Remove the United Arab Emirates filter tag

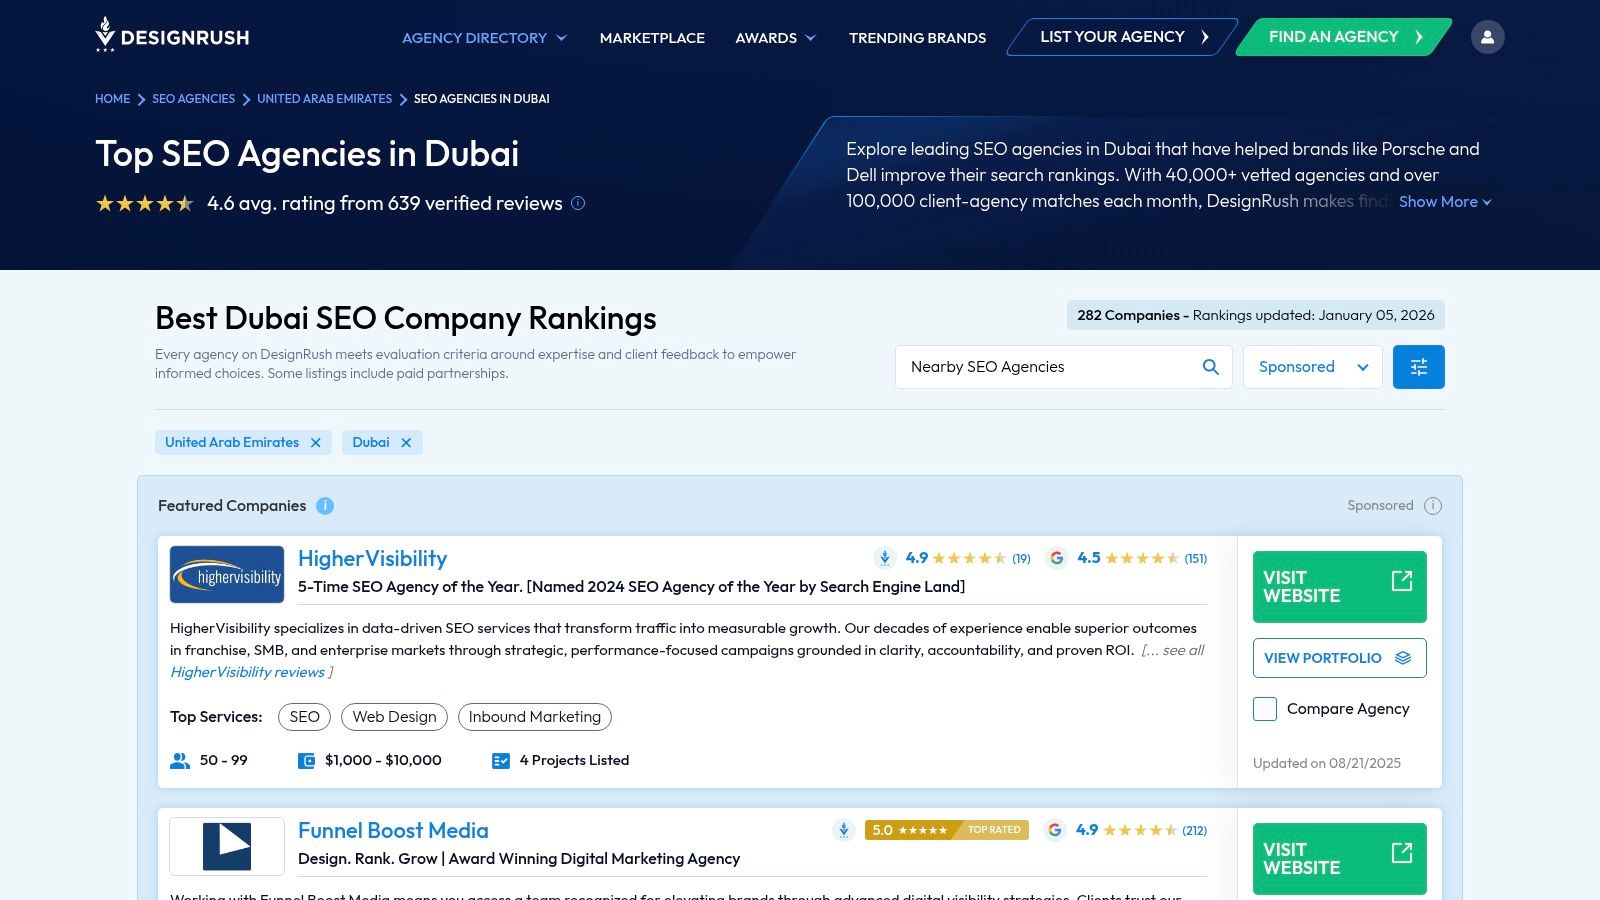pyautogui.click(x=316, y=442)
